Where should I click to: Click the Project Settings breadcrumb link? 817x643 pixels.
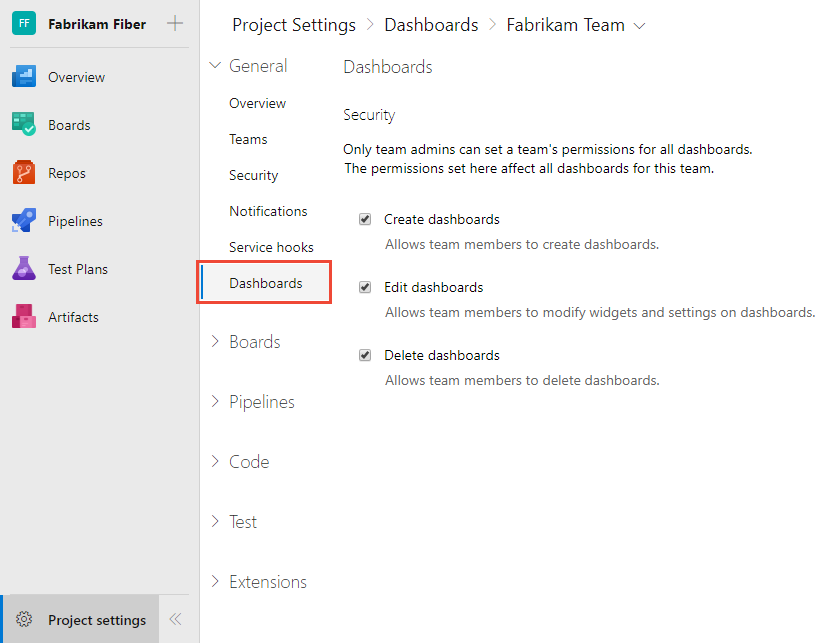tap(294, 25)
